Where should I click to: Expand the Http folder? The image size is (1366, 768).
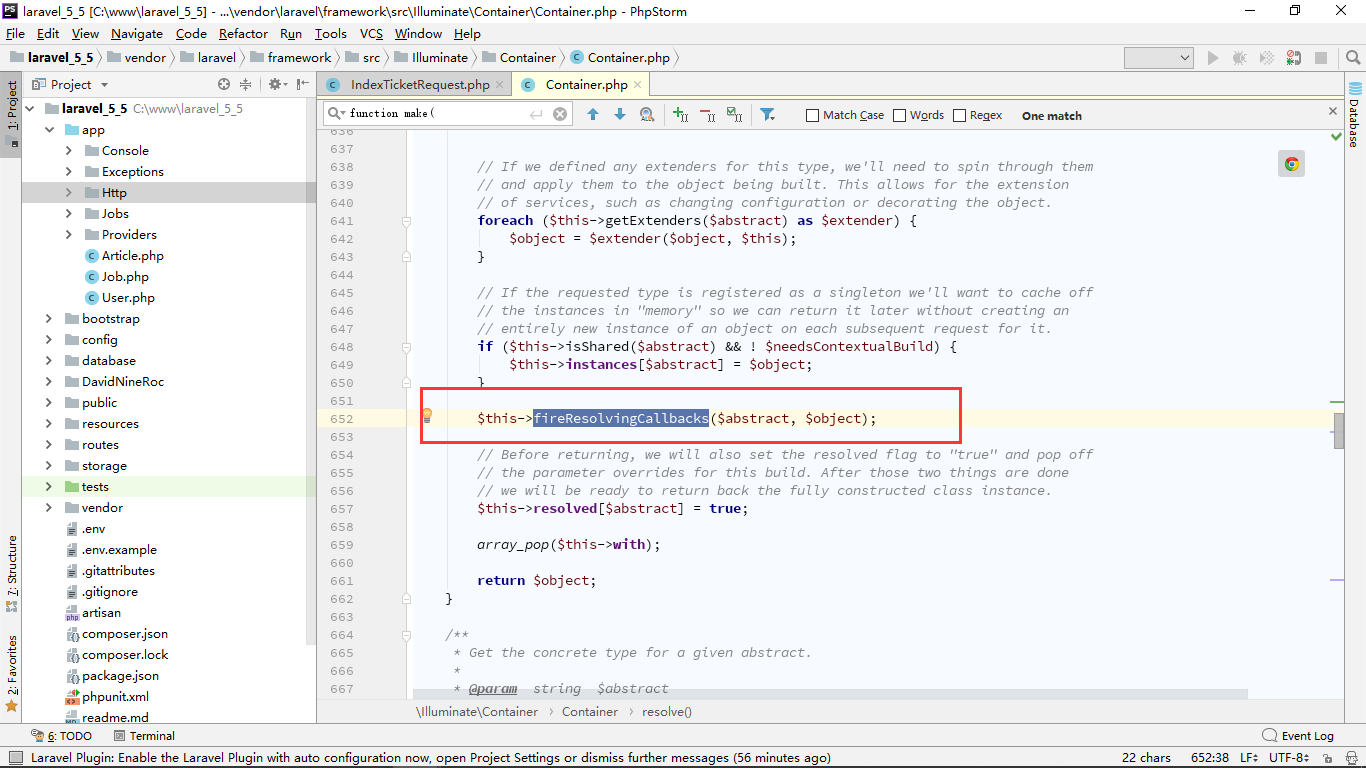[68, 193]
